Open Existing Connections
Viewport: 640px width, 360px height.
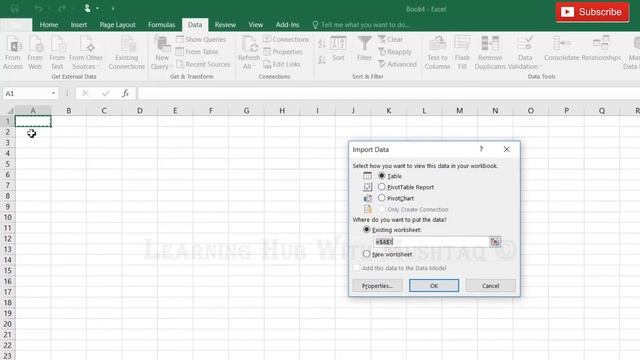(x=127, y=52)
